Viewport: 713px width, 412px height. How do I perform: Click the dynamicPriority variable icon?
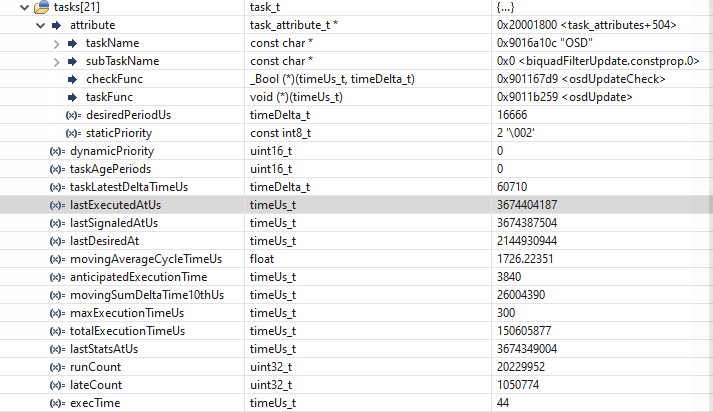pyautogui.click(x=57, y=151)
